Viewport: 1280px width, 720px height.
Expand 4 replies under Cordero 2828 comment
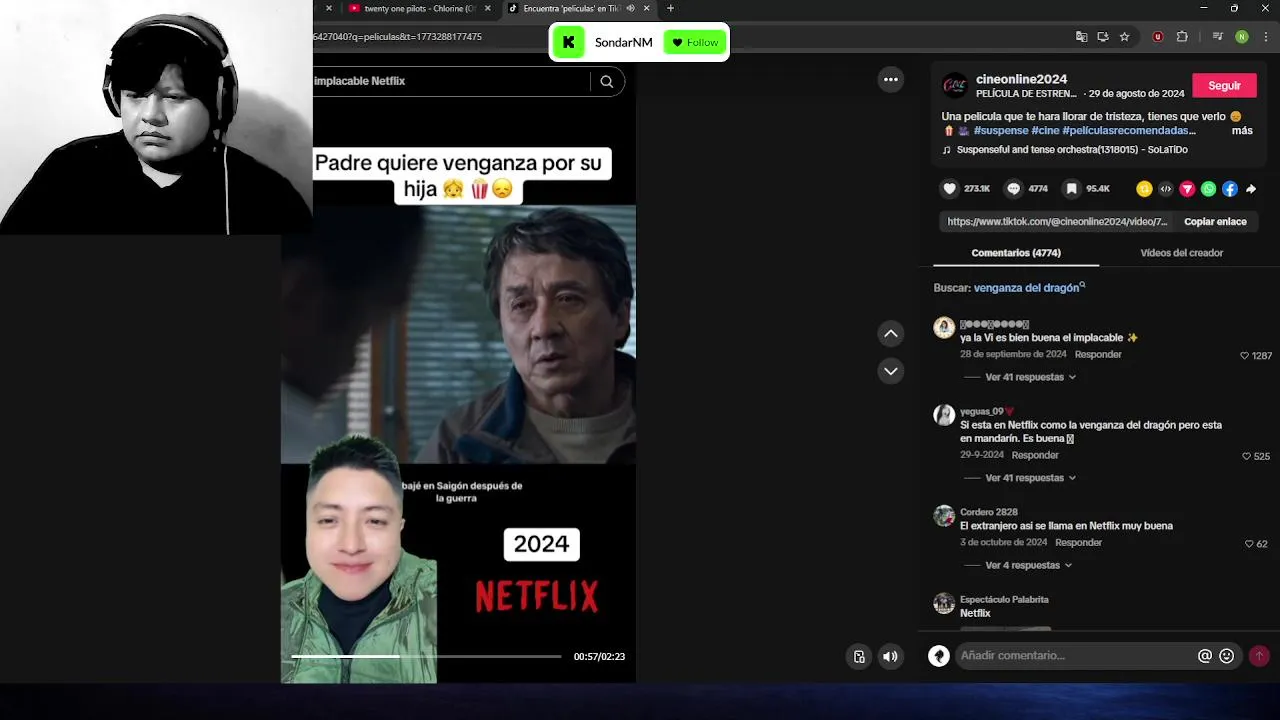[1029, 565]
